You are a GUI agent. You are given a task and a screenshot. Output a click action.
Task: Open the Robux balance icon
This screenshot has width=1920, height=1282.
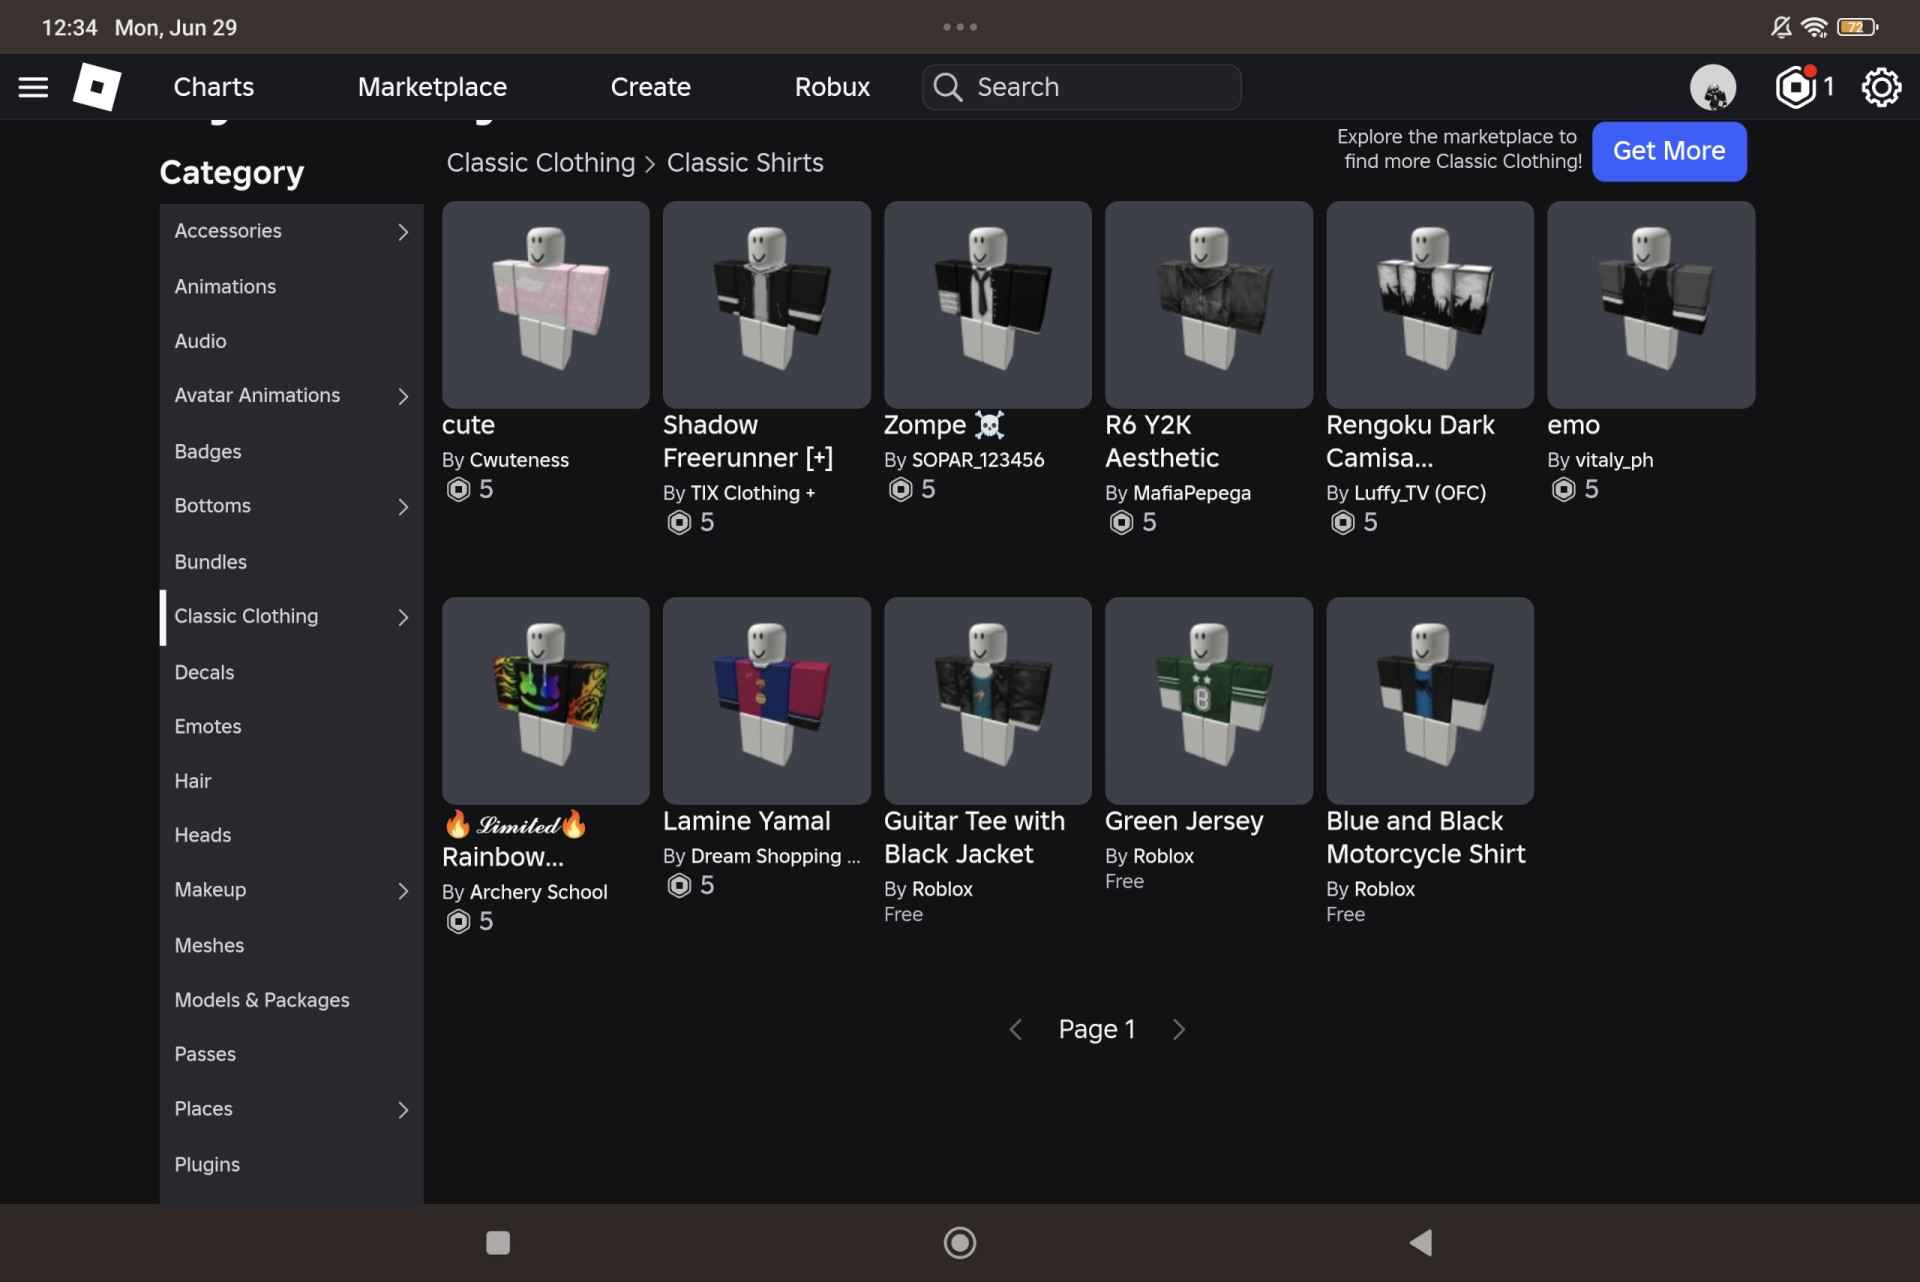point(1796,87)
